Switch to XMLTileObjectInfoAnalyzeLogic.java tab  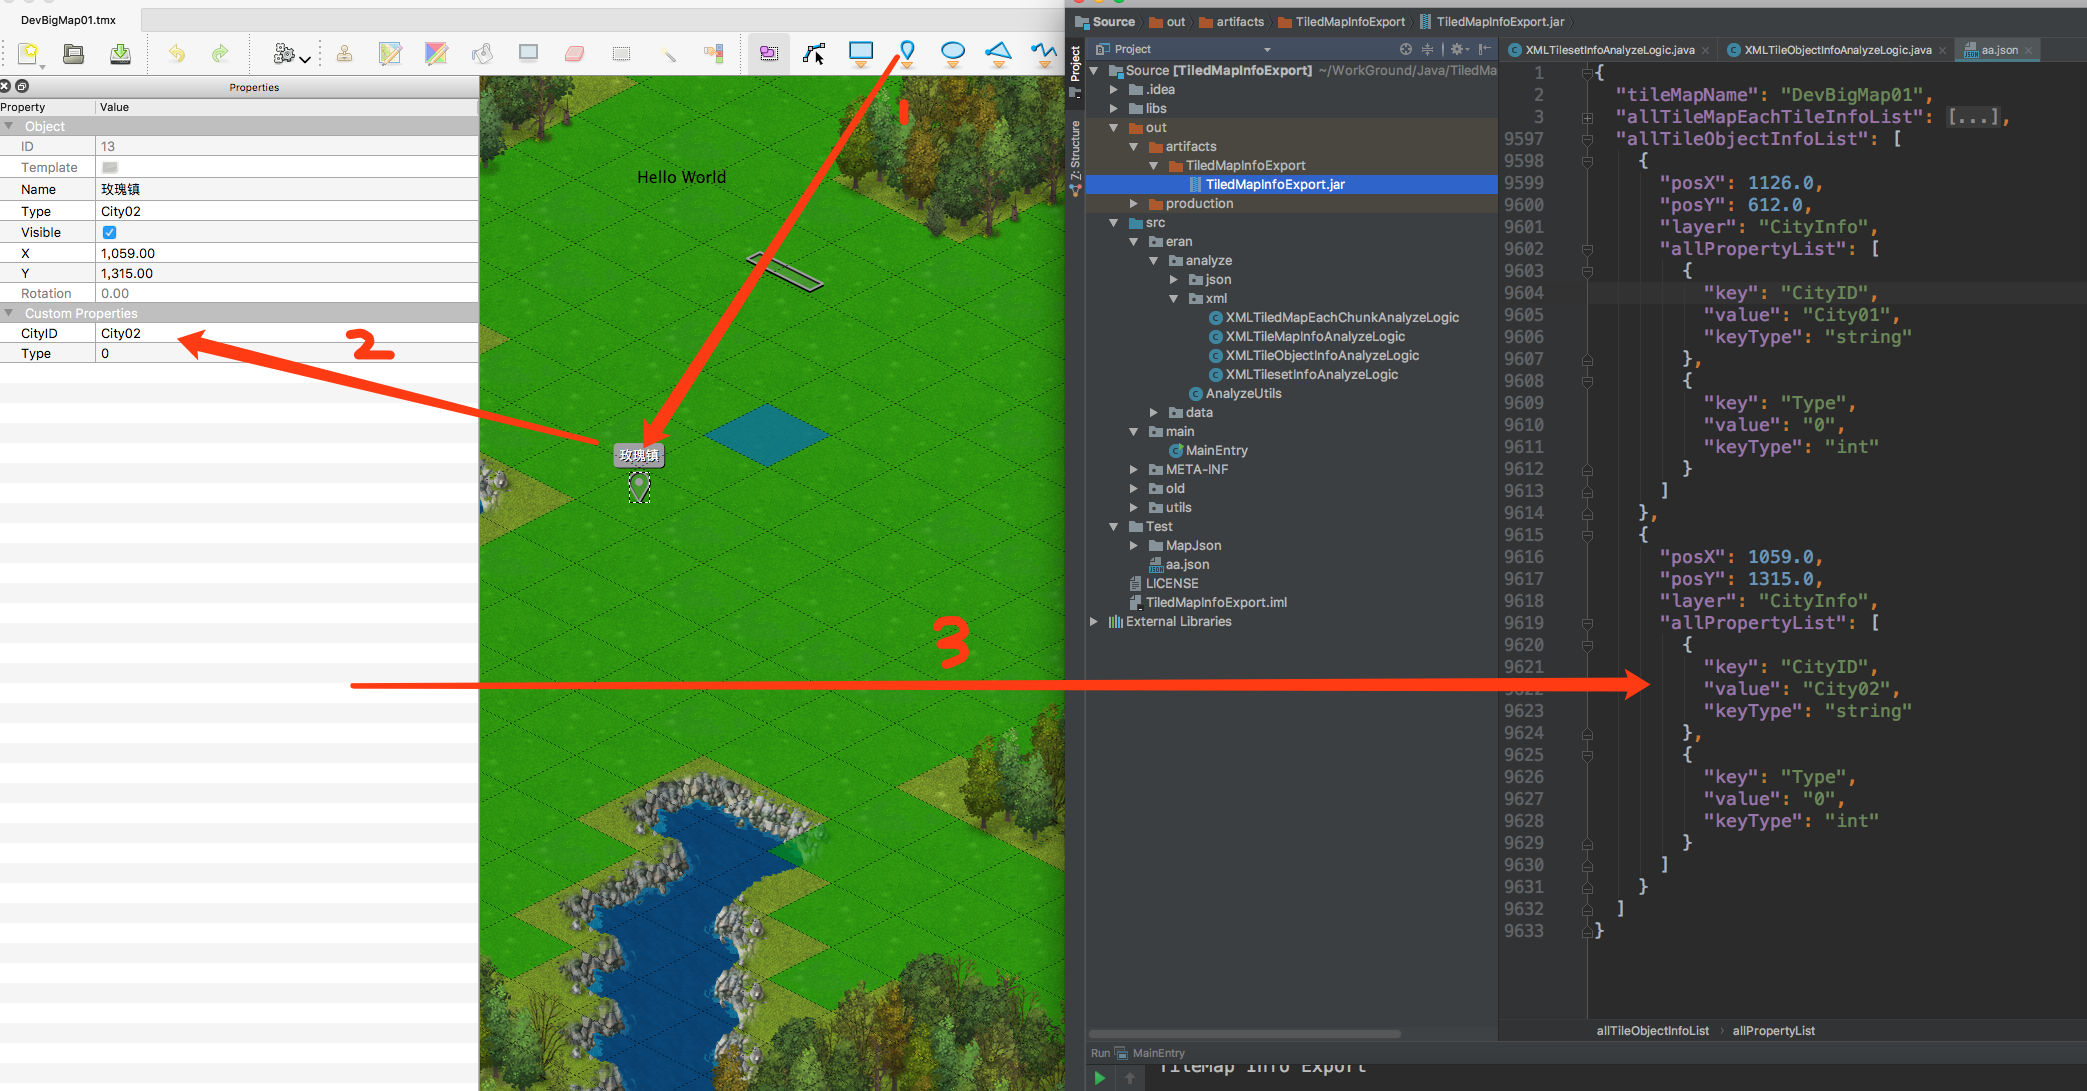click(x=1837, y=50)
